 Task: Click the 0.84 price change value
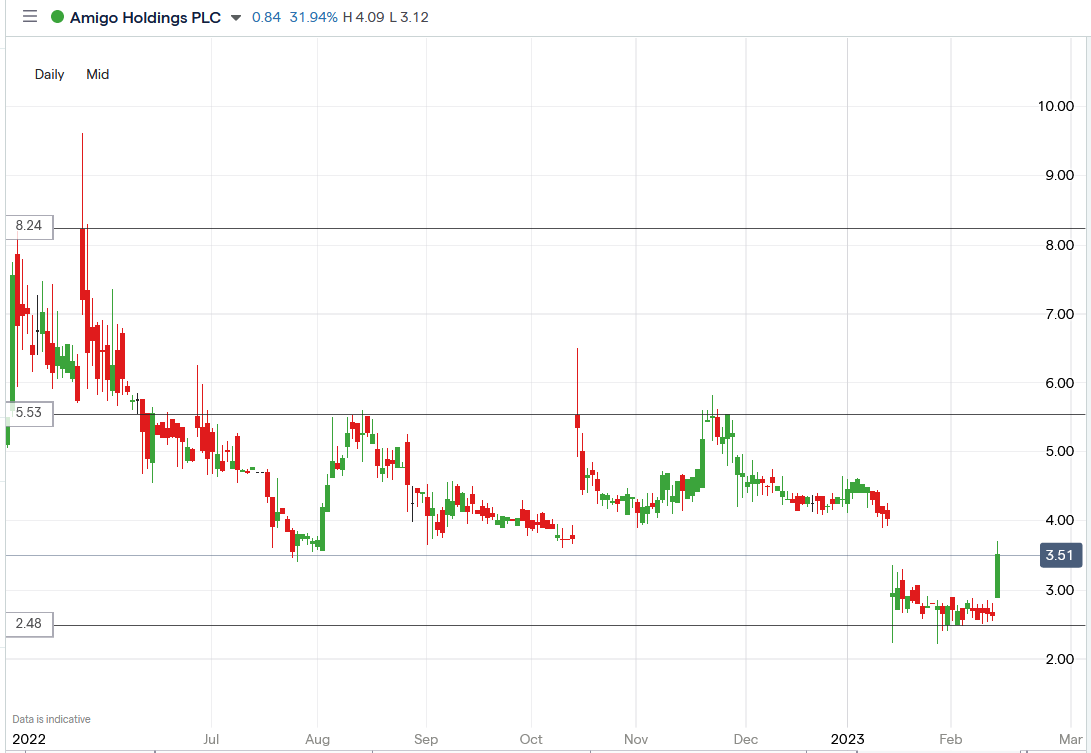click(266, 17)
